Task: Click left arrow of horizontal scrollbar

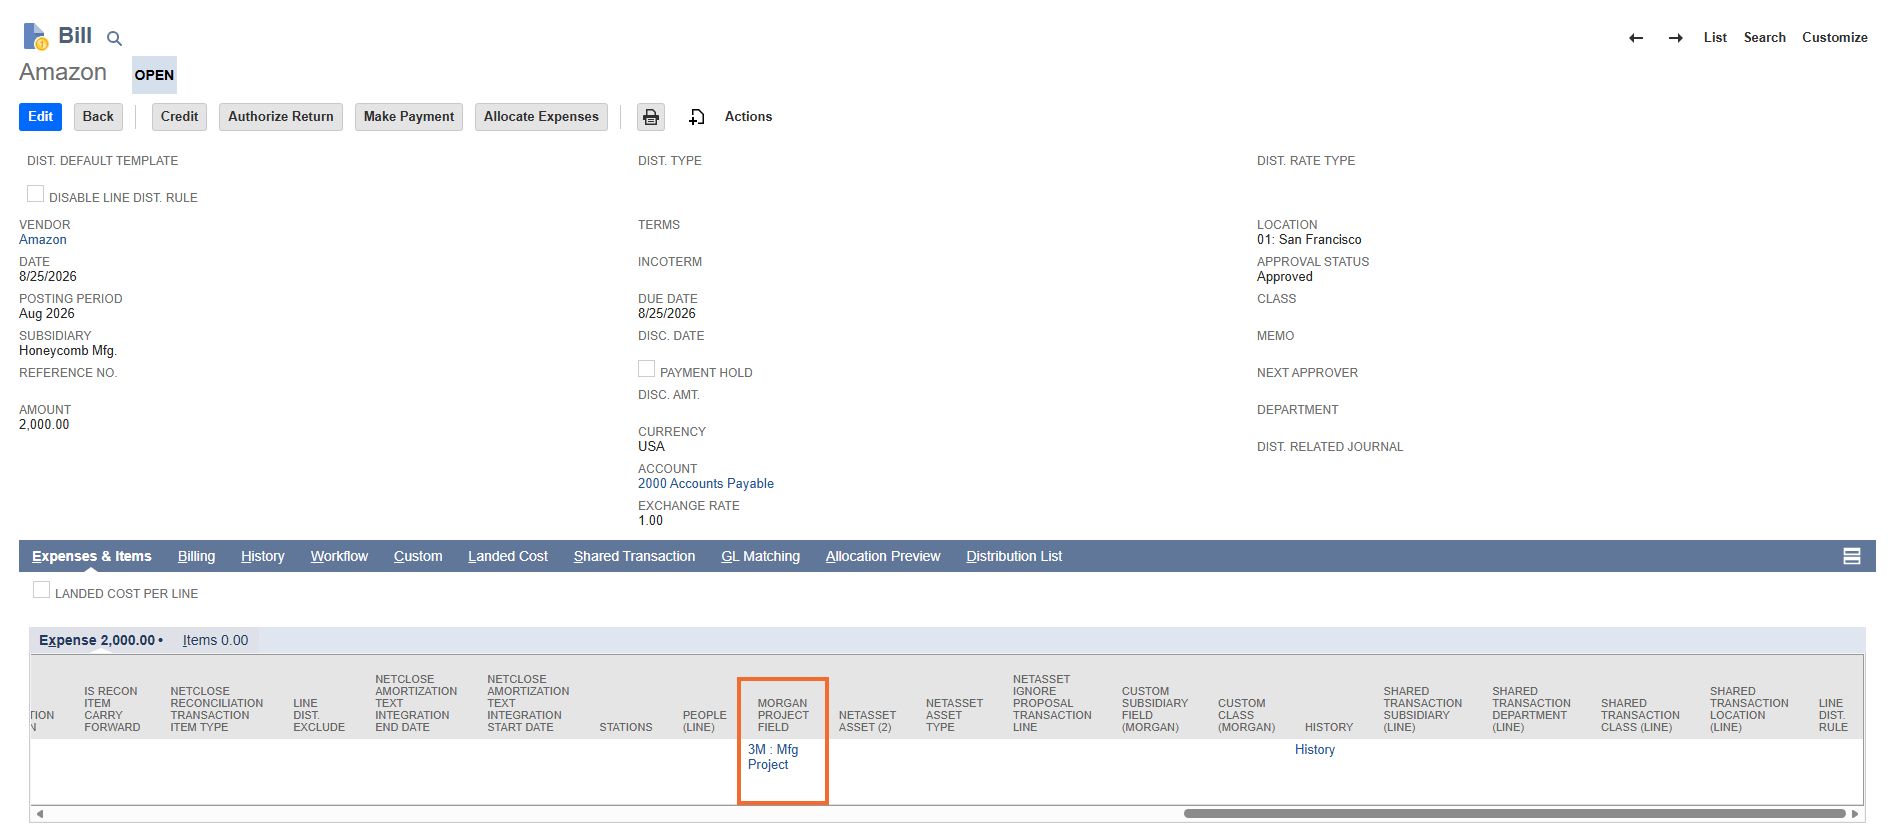Action: pyautogui.click(x=40, y=814)
